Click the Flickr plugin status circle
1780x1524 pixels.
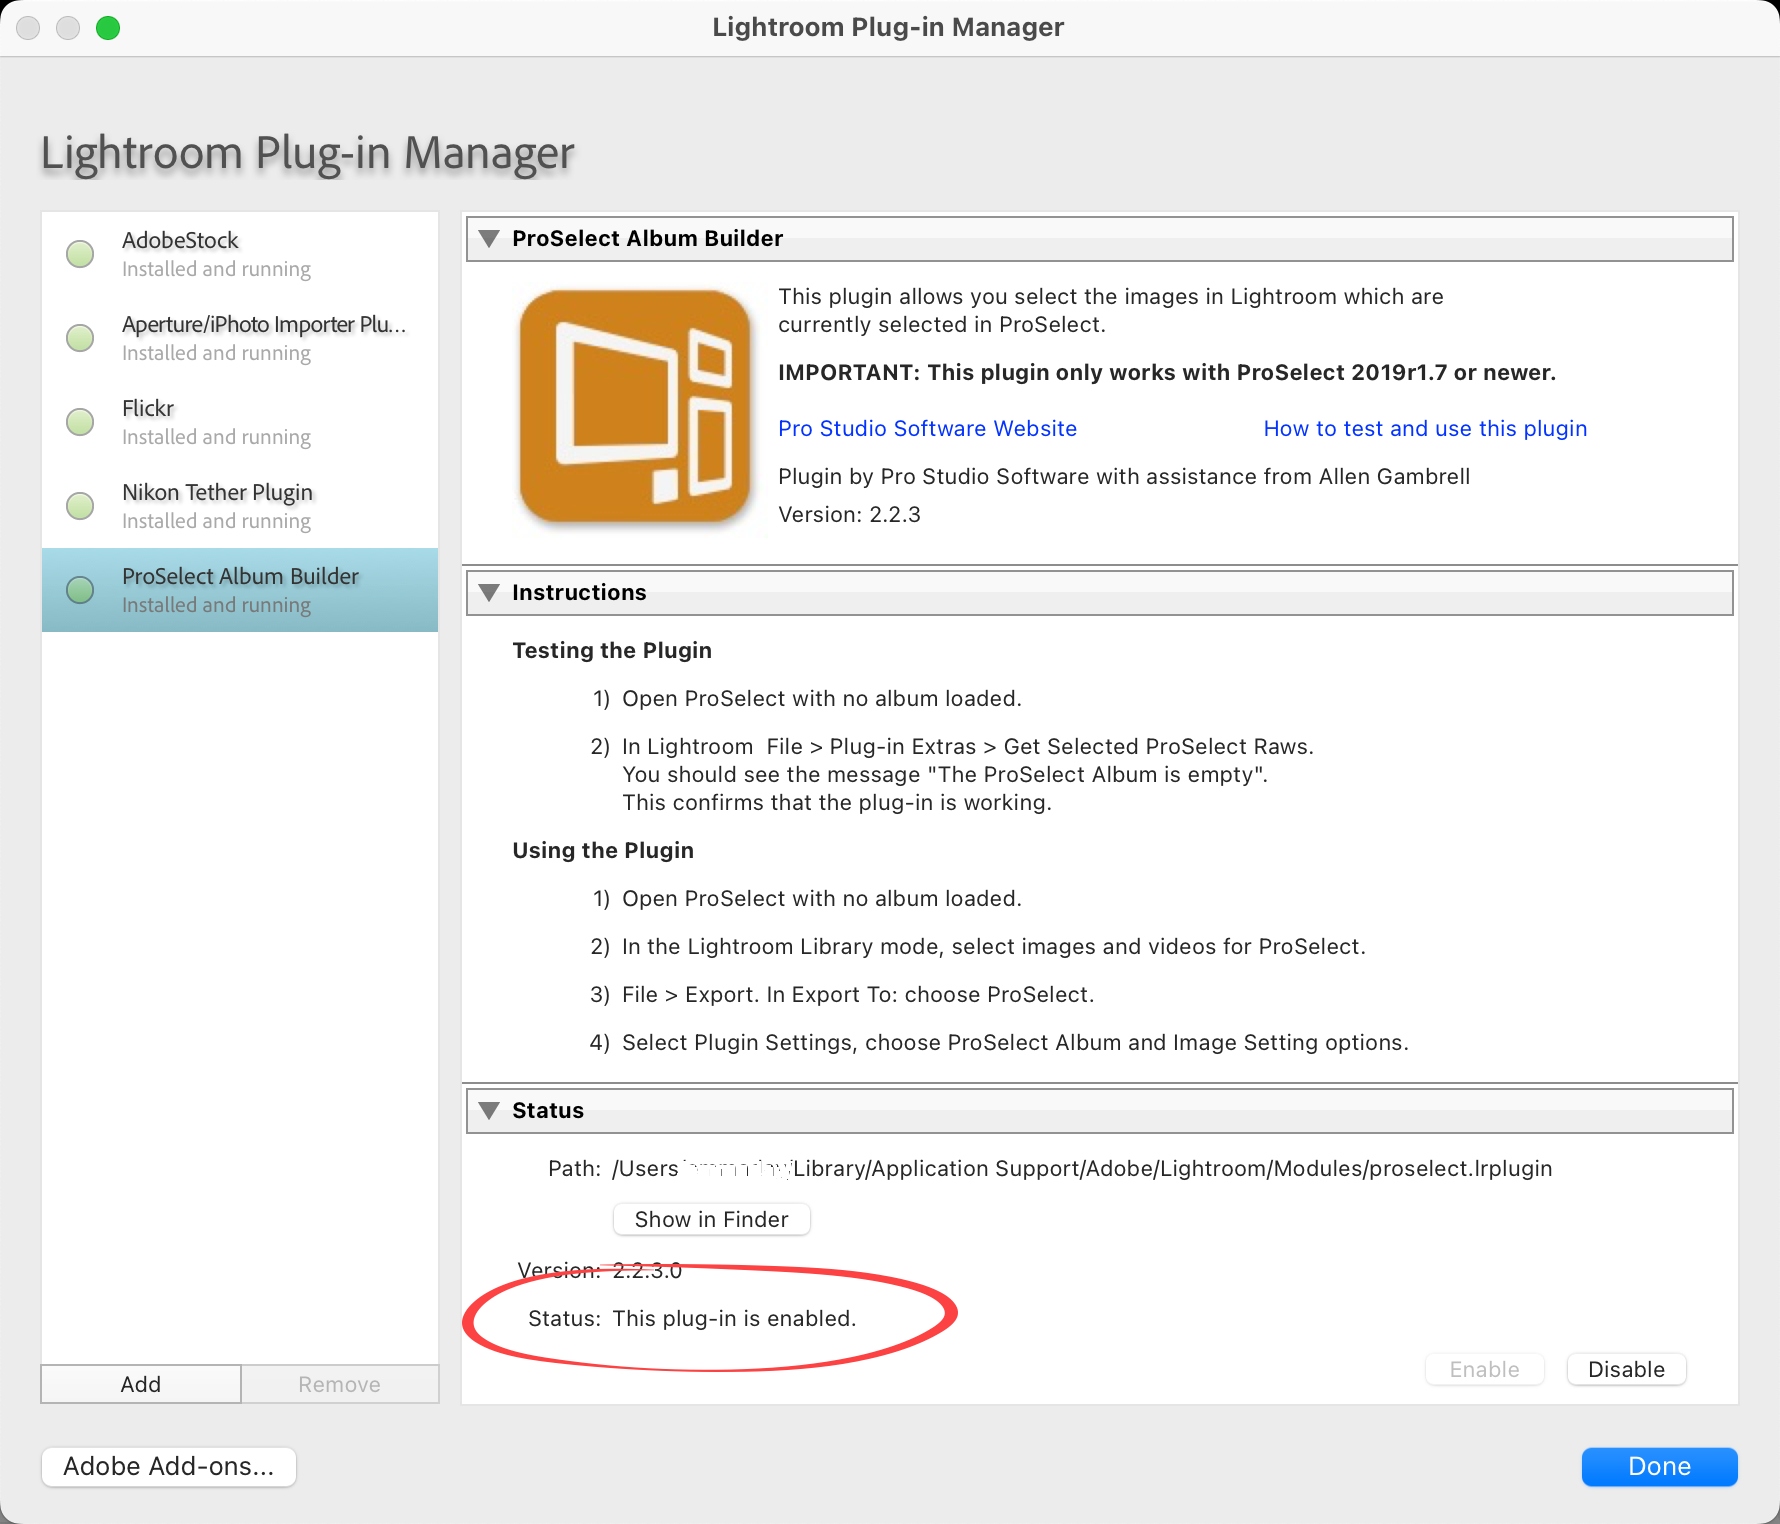click(80, 422)
